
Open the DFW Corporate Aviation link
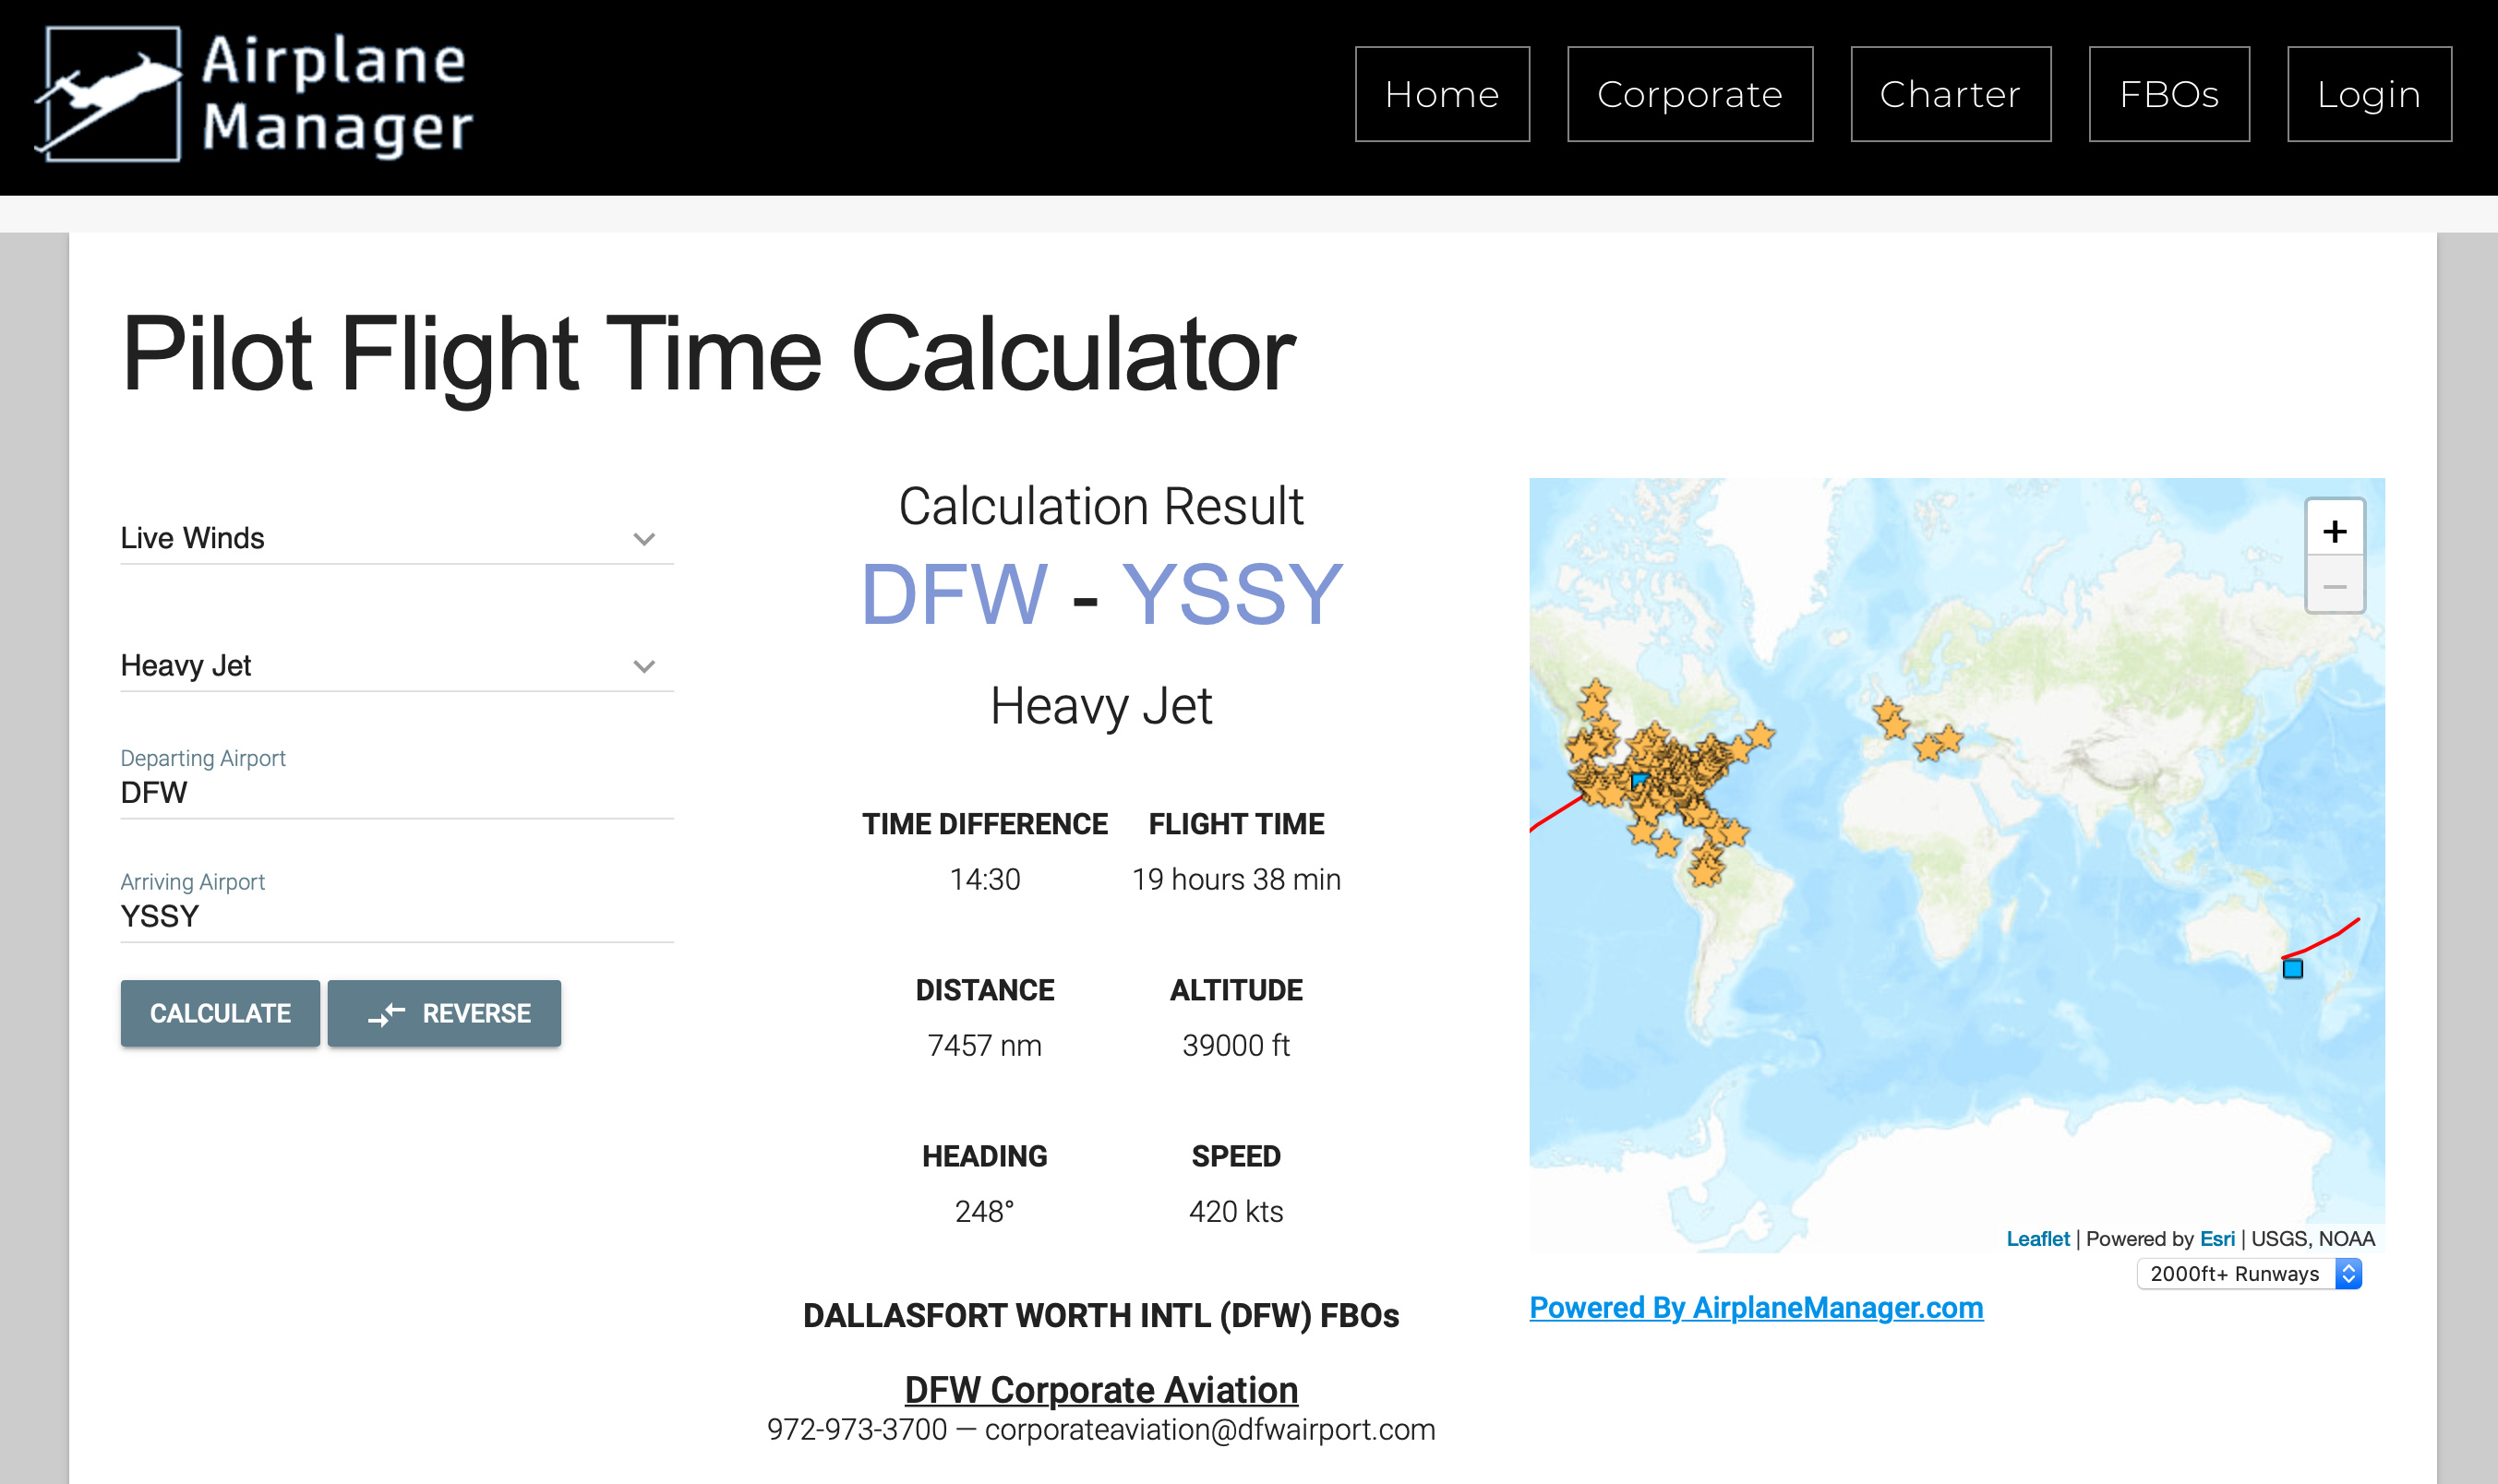[x=1100, y=1389]
